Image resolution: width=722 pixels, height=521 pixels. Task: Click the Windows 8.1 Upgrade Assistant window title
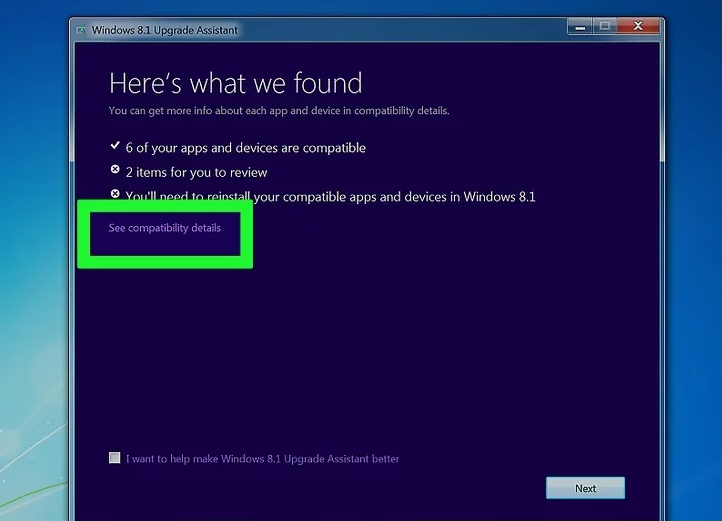164,30
